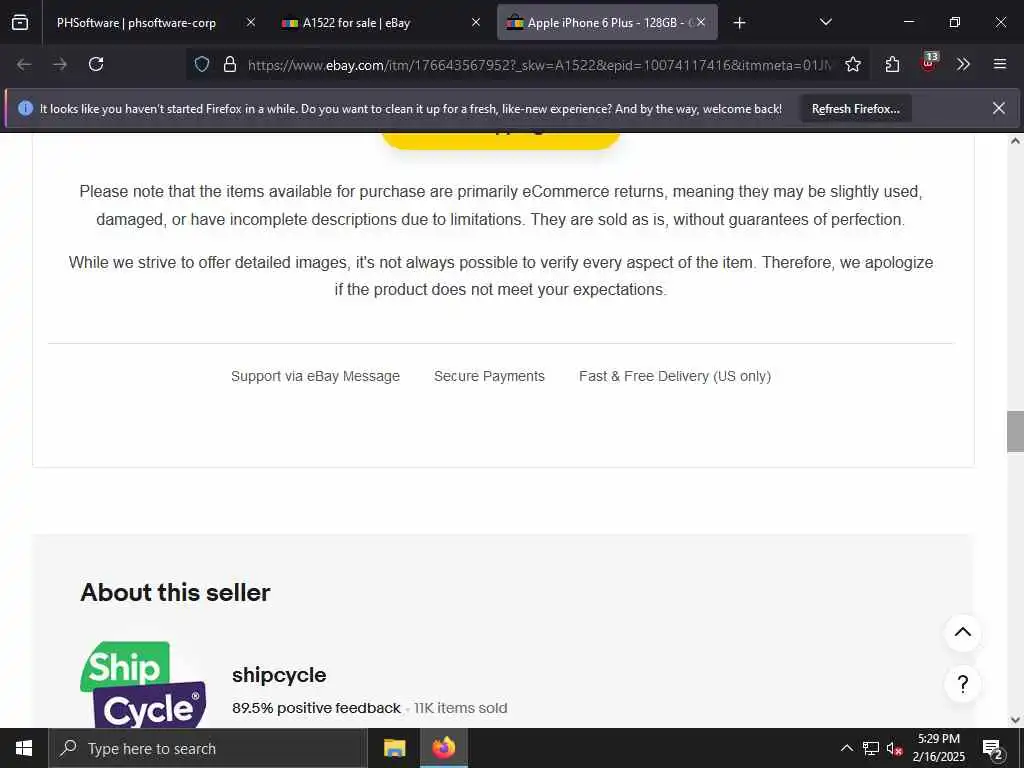Click the scrollbar down arrow
Viewport: 1024px width, 768px height.
(1015, 720)
